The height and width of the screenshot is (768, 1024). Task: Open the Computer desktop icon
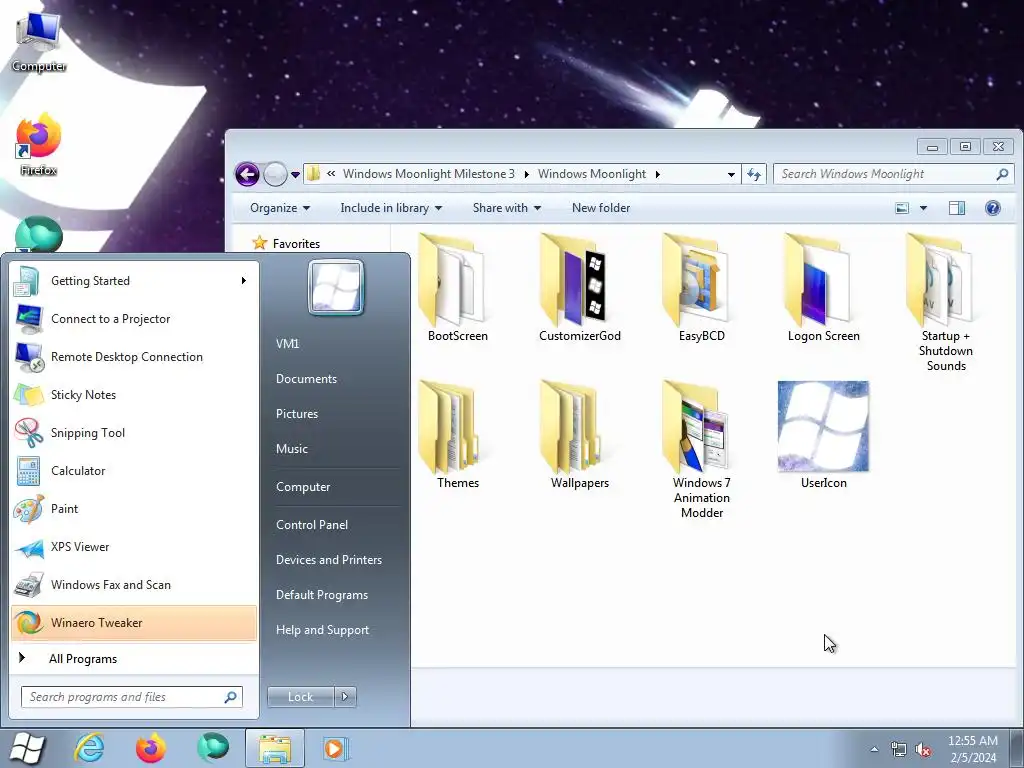[x=39, y=40]
